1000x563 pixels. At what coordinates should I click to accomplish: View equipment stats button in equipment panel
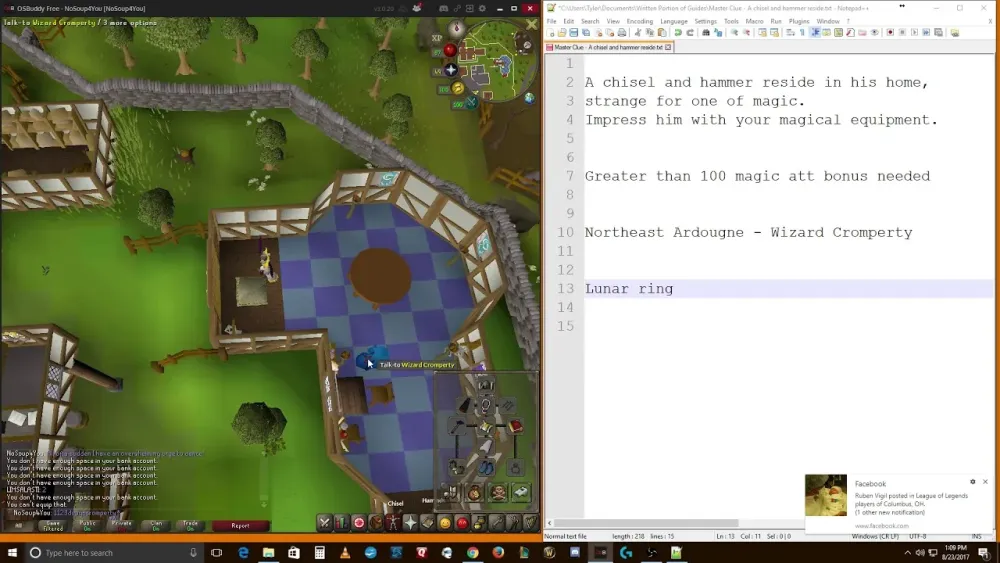pyautogui.click(x=450, y=492)
